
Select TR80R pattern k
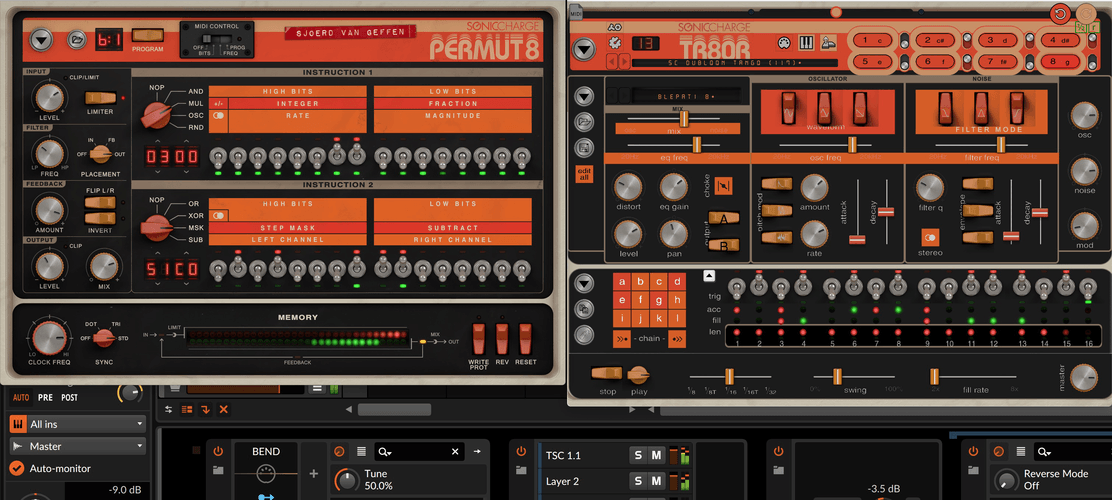pos(659,318)
